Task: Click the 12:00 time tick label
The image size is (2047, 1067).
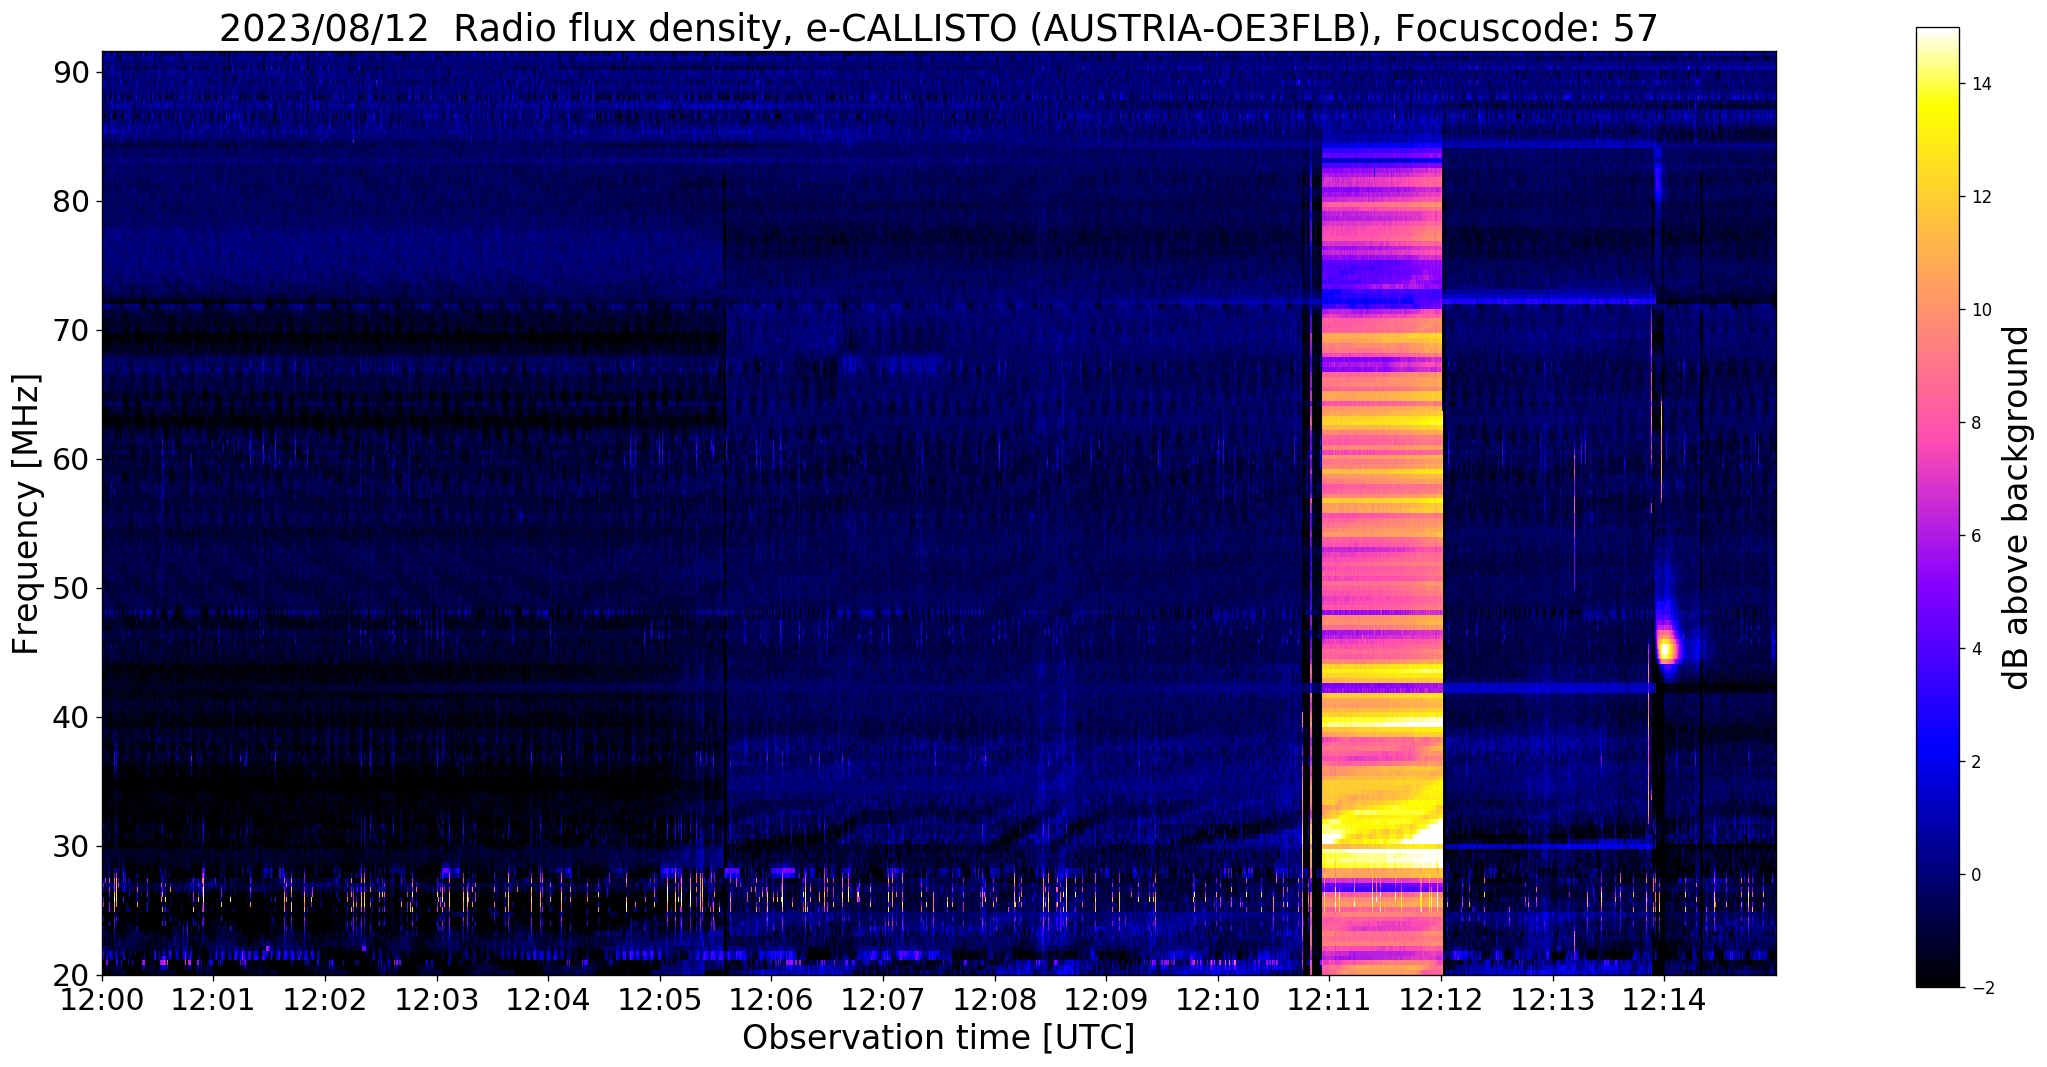Action: click(102, 999)
